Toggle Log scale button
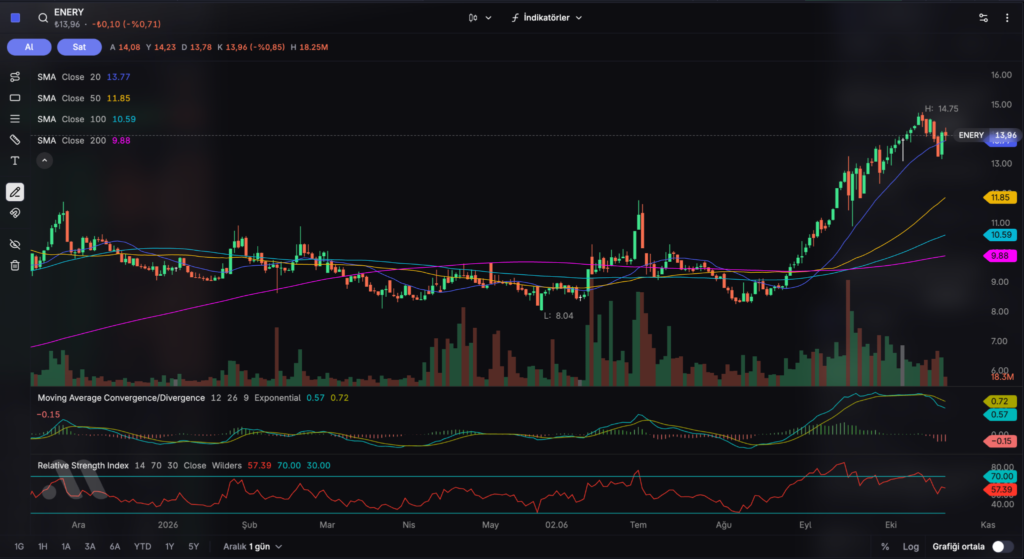This screenshot has height=559, width=1024. point(910,547)
